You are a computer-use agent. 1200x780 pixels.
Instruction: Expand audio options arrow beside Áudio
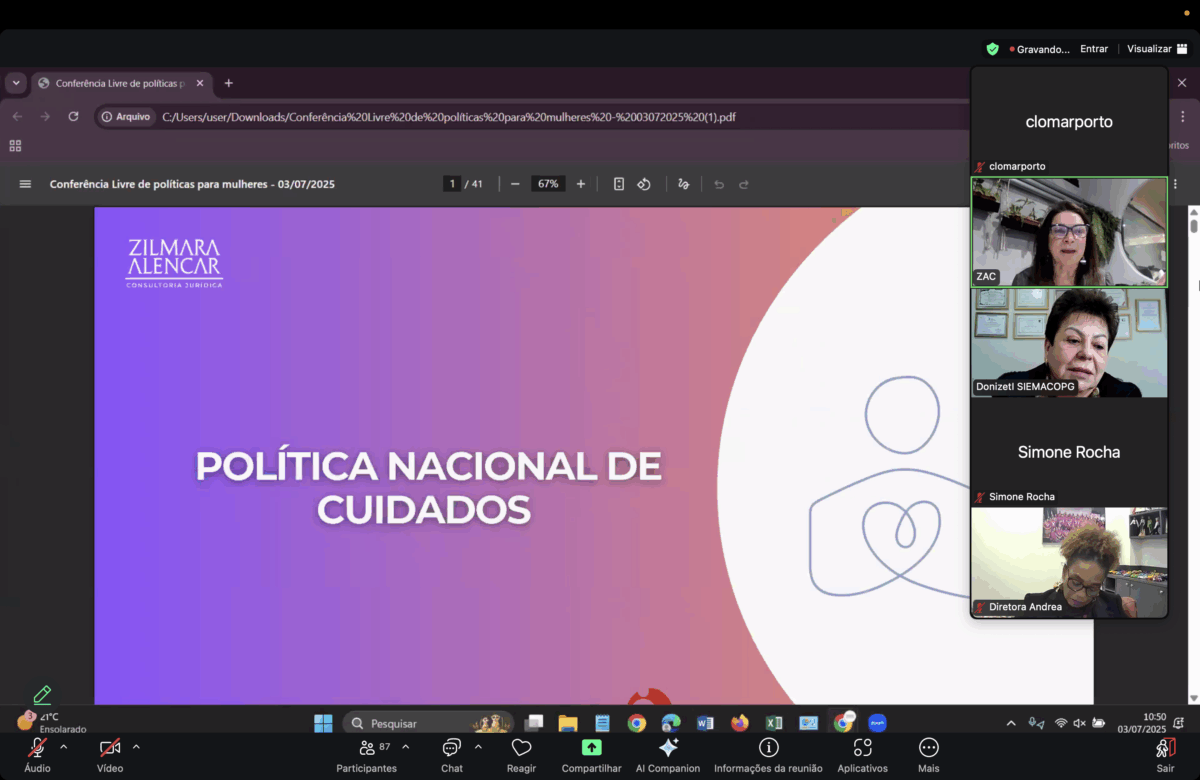tap(64, 747)
